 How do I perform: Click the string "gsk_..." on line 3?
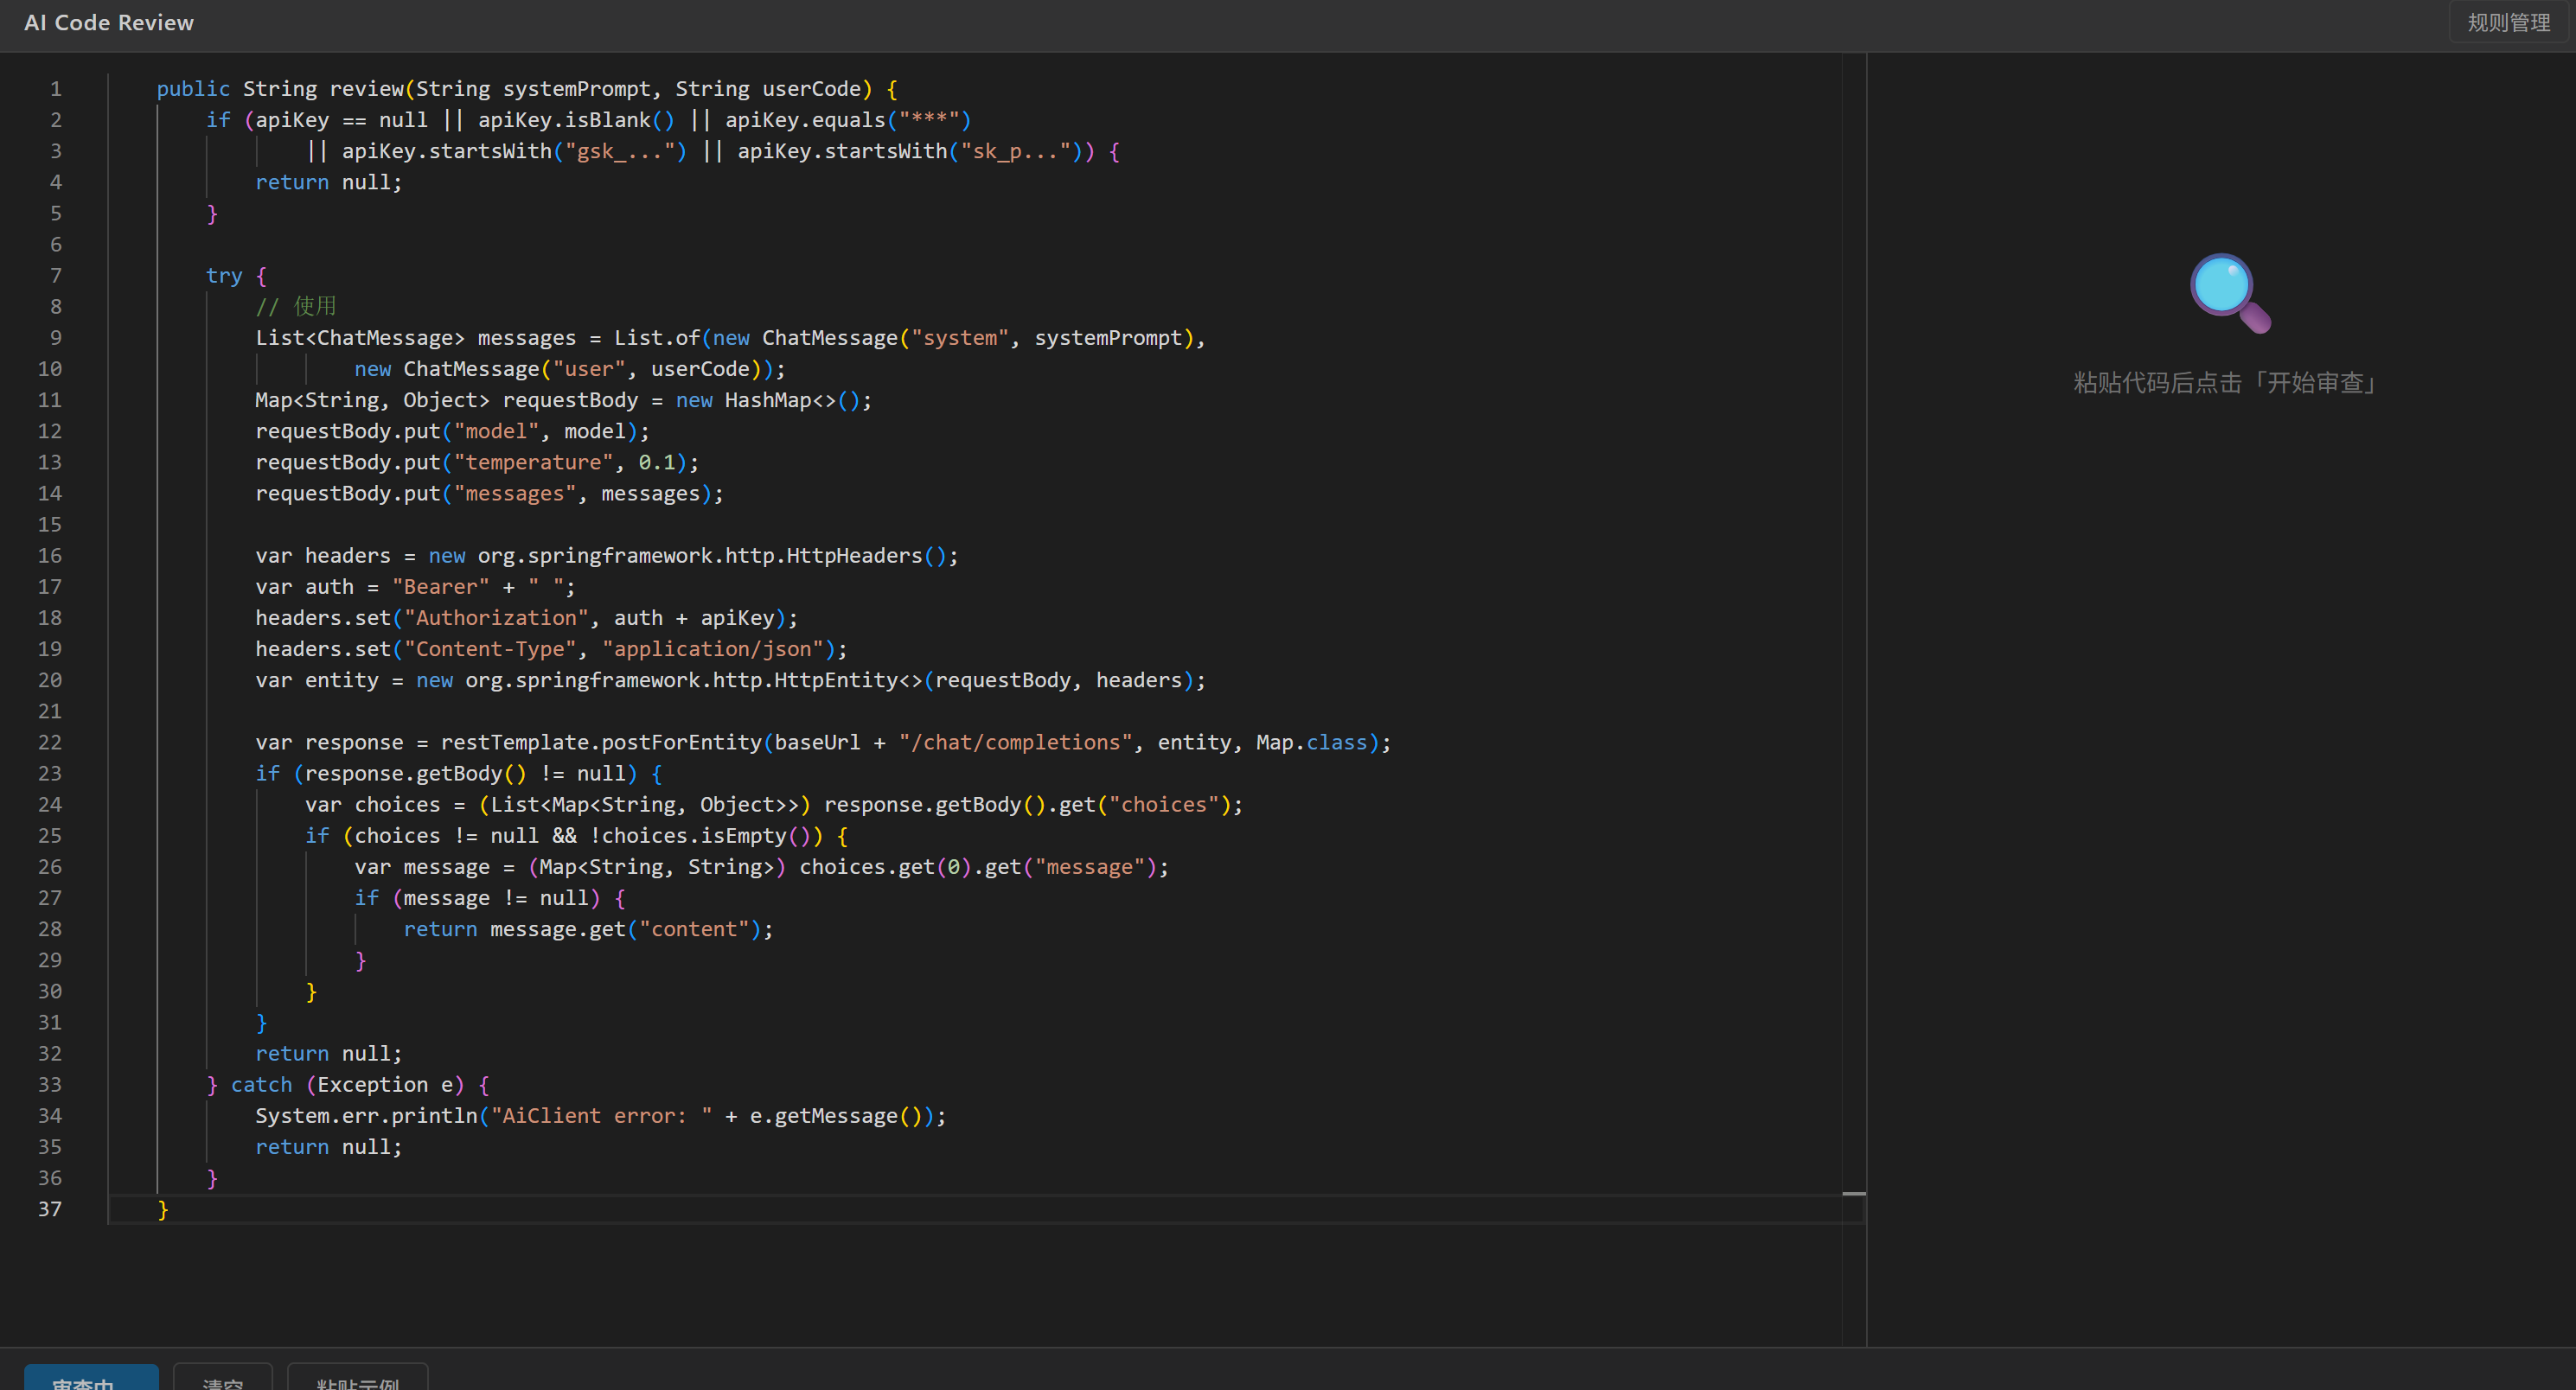[621, 151]
